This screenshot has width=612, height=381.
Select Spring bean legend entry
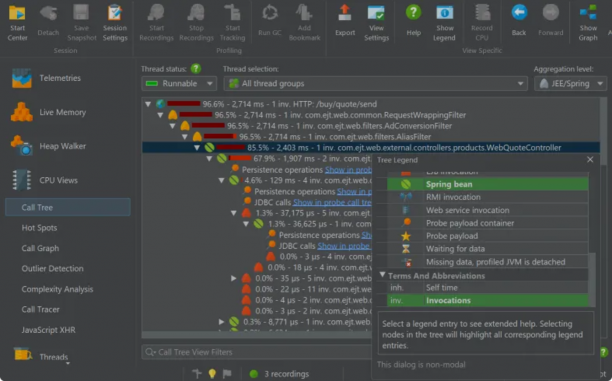point(487,184)
